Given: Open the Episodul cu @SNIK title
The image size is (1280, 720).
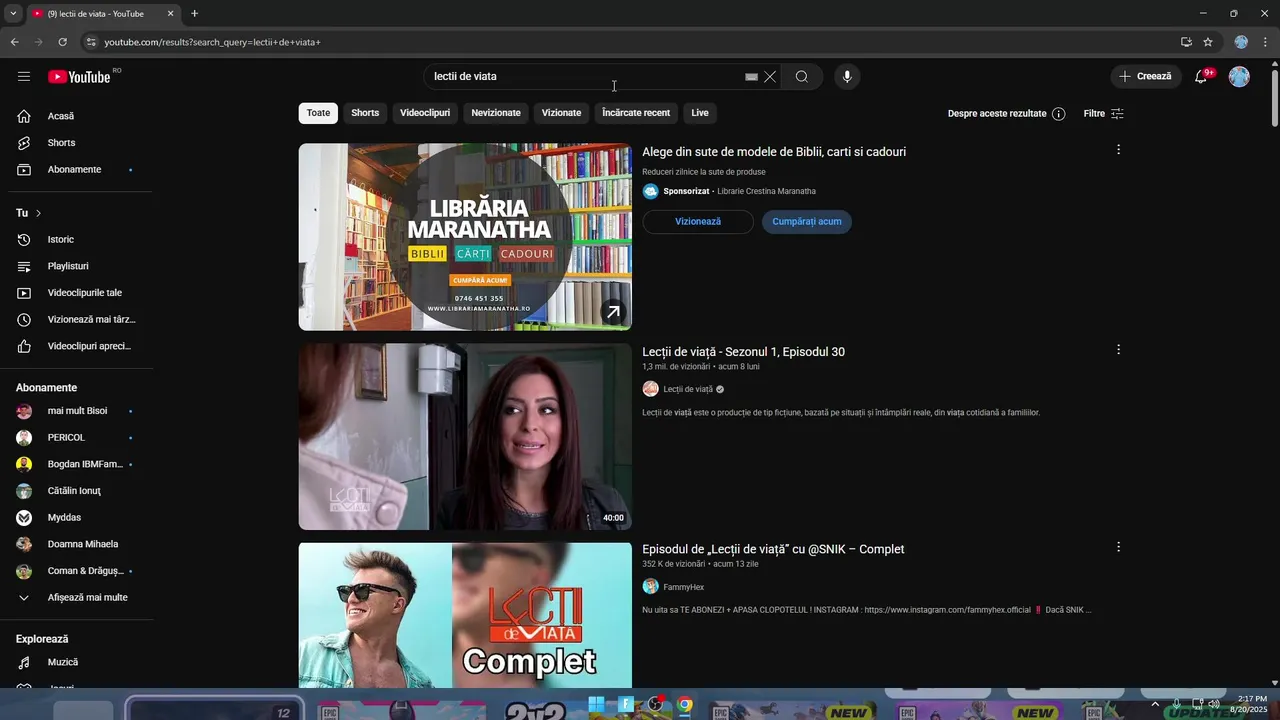Looking at the screenshot, I should (x=773, y=549).
